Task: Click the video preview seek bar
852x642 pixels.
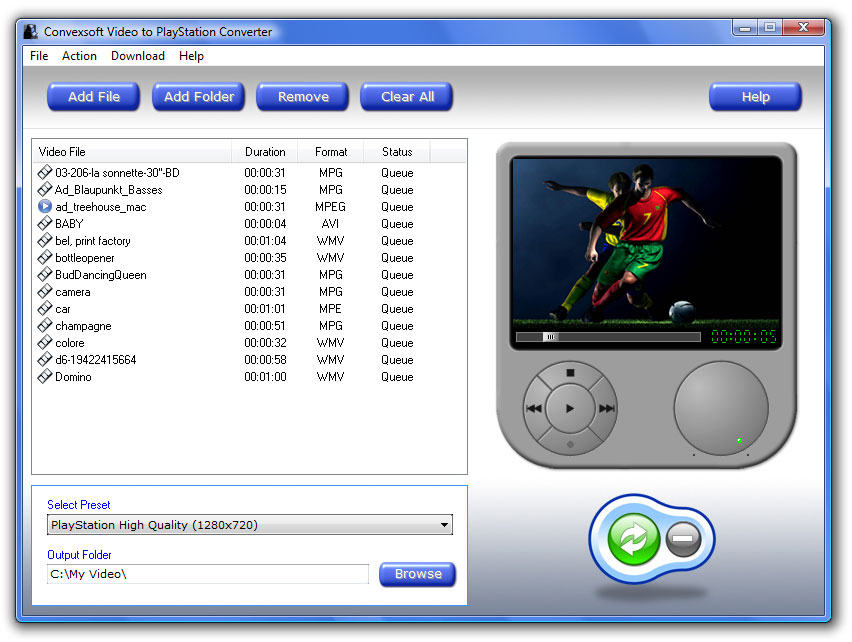Action: pyautogui.click(x=608, y=337)
